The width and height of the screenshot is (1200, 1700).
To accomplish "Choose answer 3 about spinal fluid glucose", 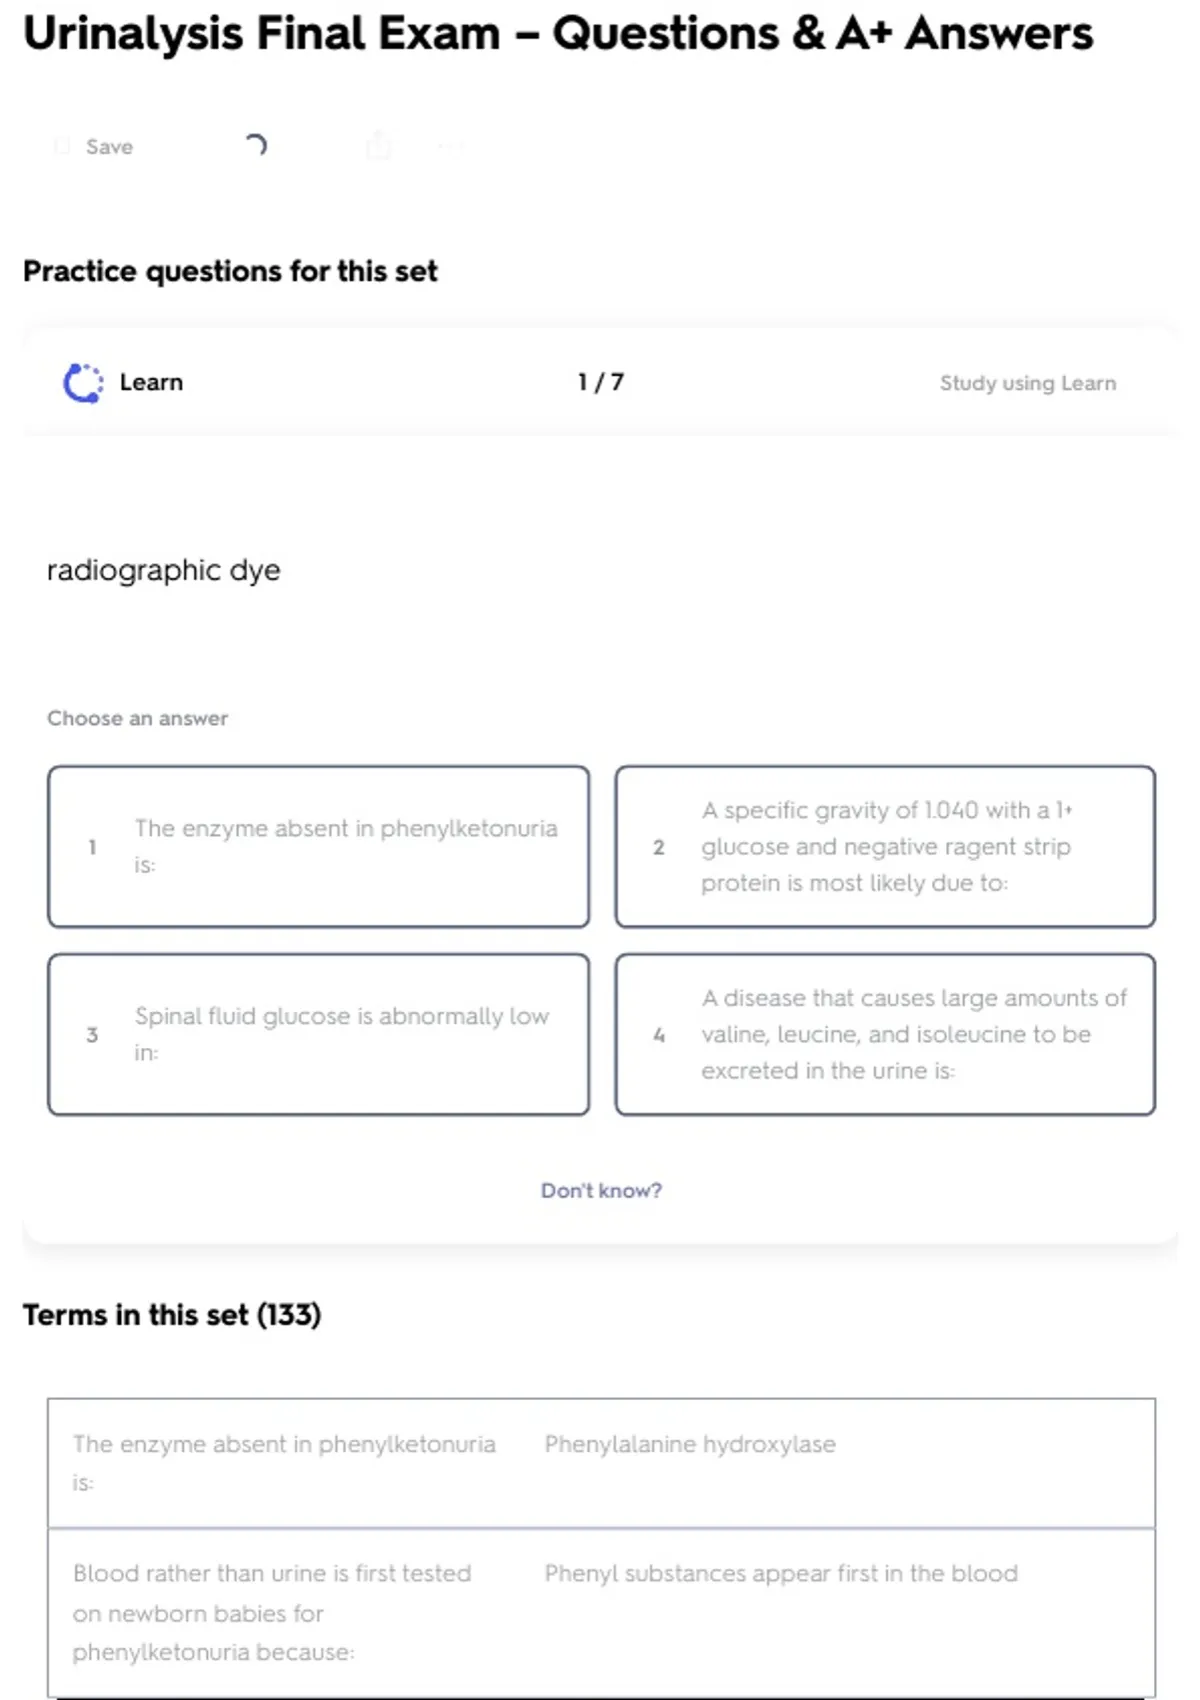I will tap(318, 1034).
